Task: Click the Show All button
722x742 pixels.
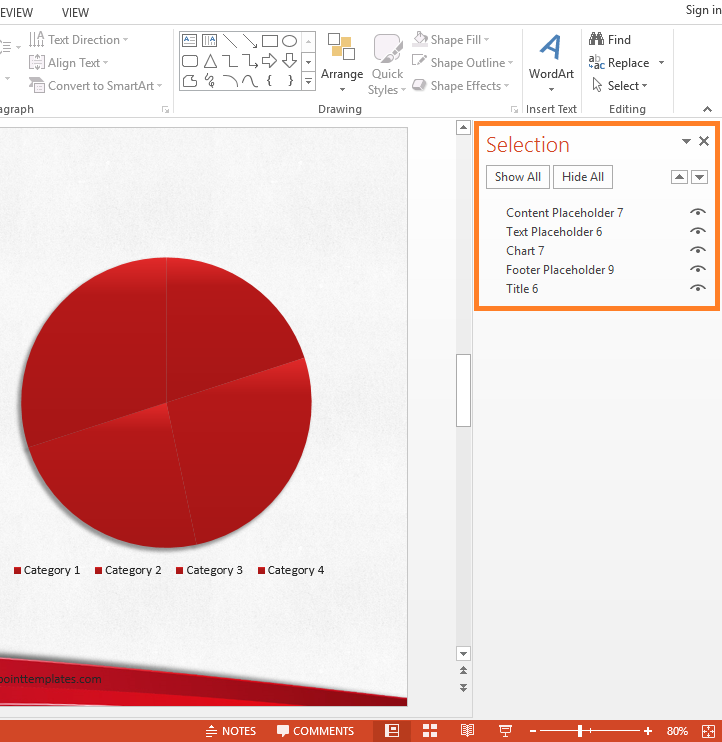Action: pyautogui.click(x=518, y=177)
